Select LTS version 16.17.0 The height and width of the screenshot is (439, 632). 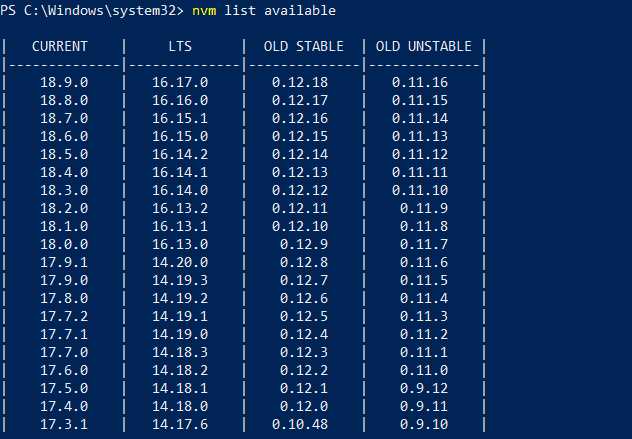180,82
